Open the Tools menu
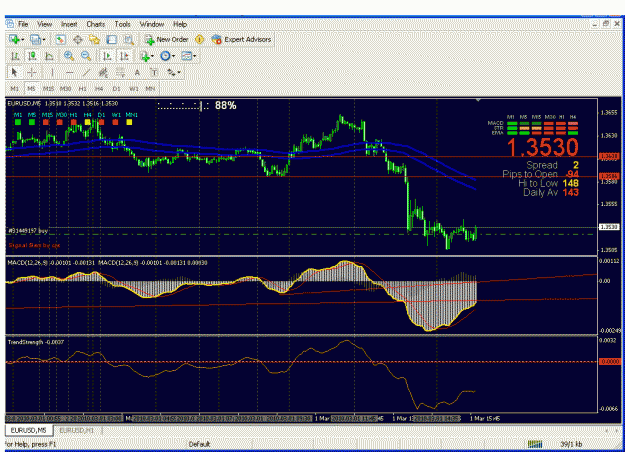Viewport: 625px width, 452px height. (122, 24)
